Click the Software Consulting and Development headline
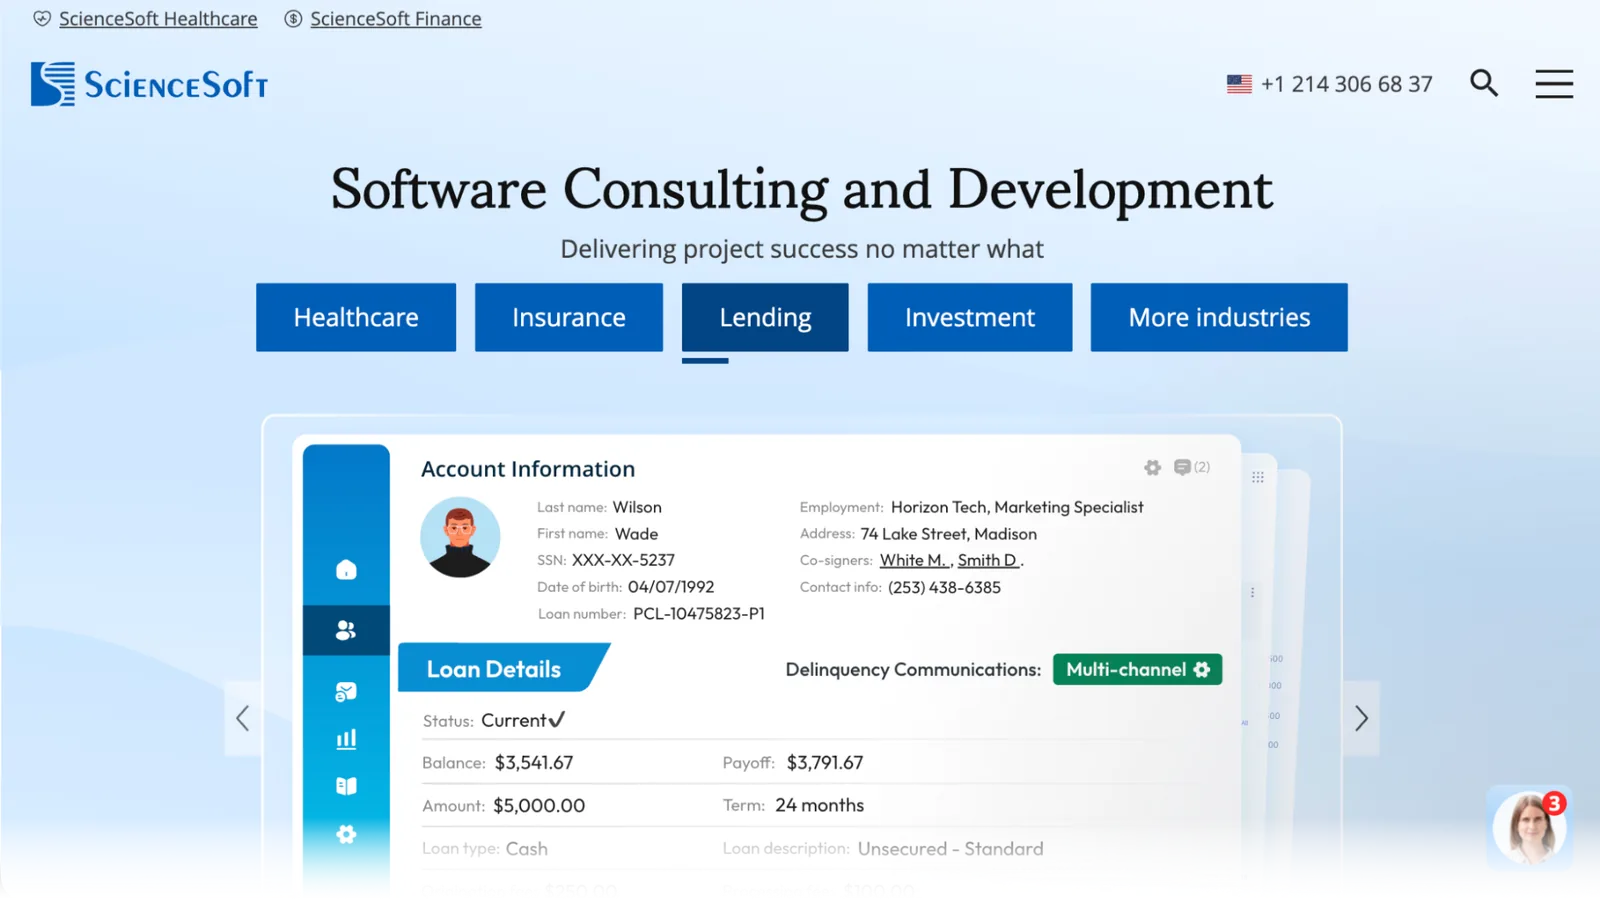This screenshot has width=1600, height=903. tap(802, 190)
